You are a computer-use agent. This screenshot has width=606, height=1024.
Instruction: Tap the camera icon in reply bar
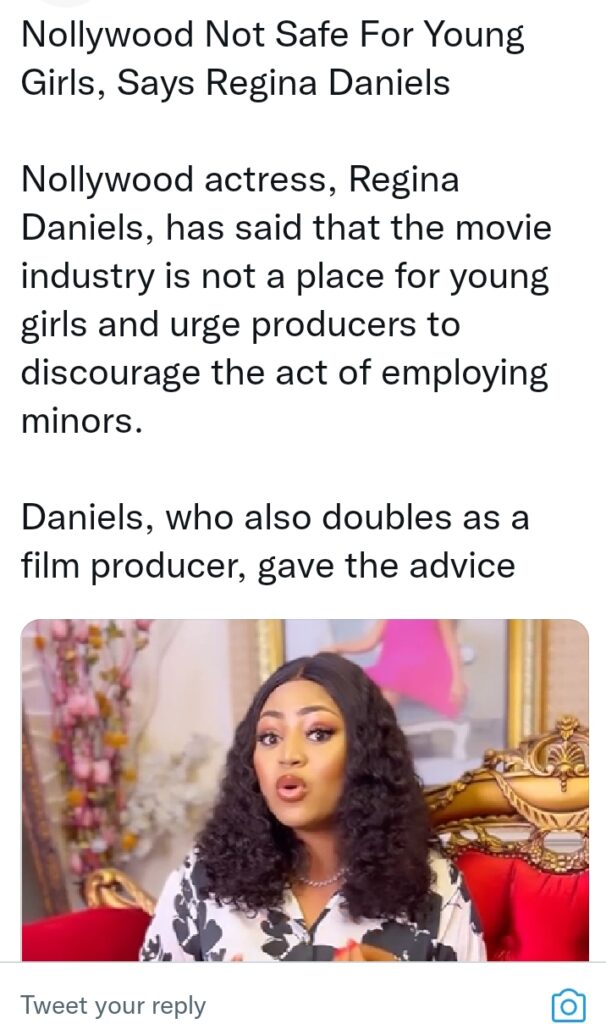click(568, 1006)
